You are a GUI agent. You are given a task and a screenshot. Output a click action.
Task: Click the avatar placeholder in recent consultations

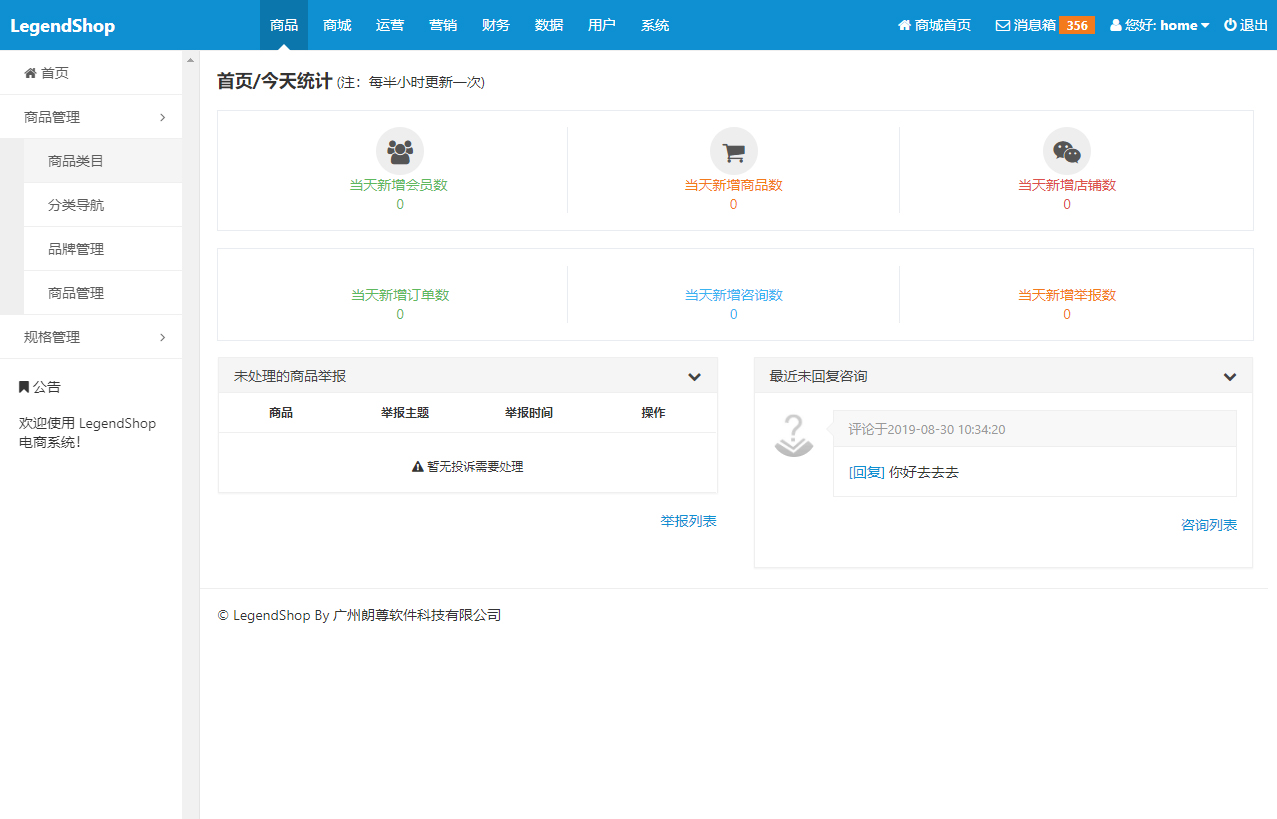(x=794, y=436)
